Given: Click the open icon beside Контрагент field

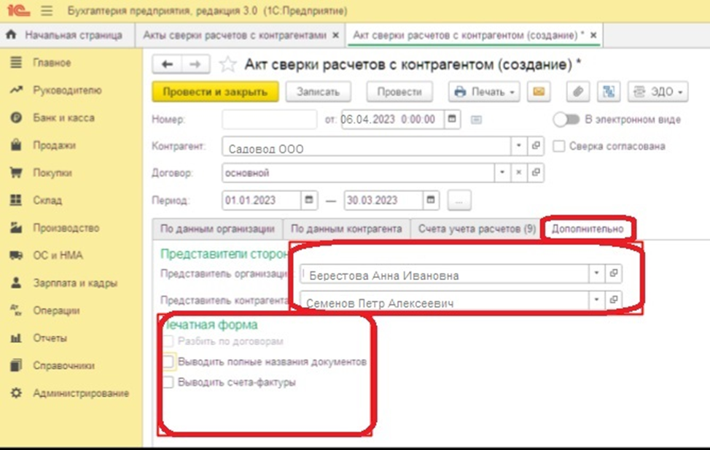Looking at the screenshot, I should point(537,146).
